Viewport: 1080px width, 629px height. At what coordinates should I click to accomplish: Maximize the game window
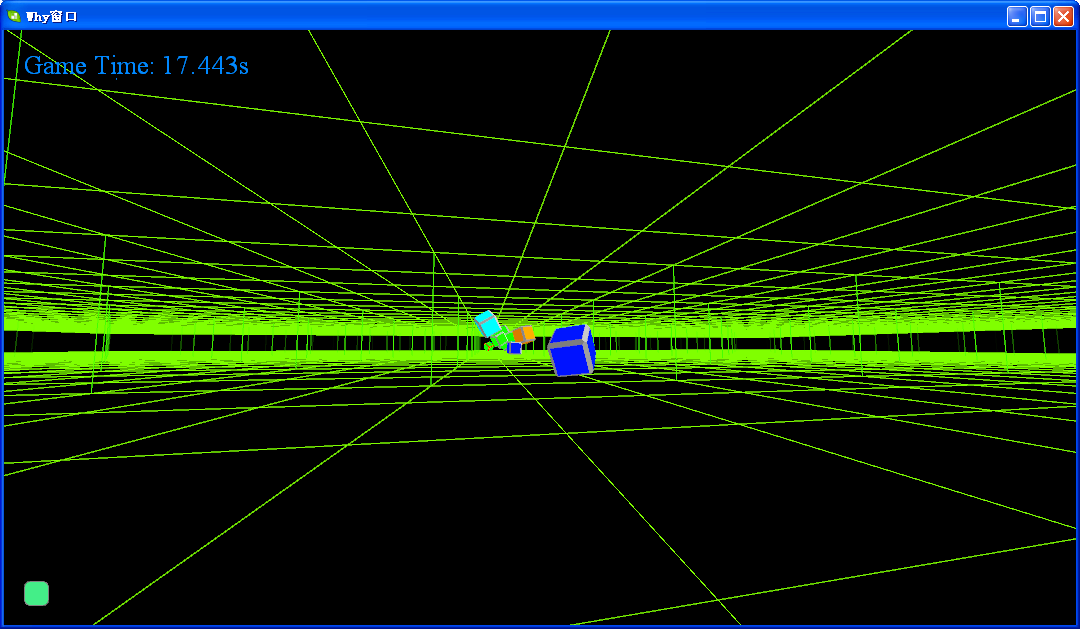(x=1040, y=17)
